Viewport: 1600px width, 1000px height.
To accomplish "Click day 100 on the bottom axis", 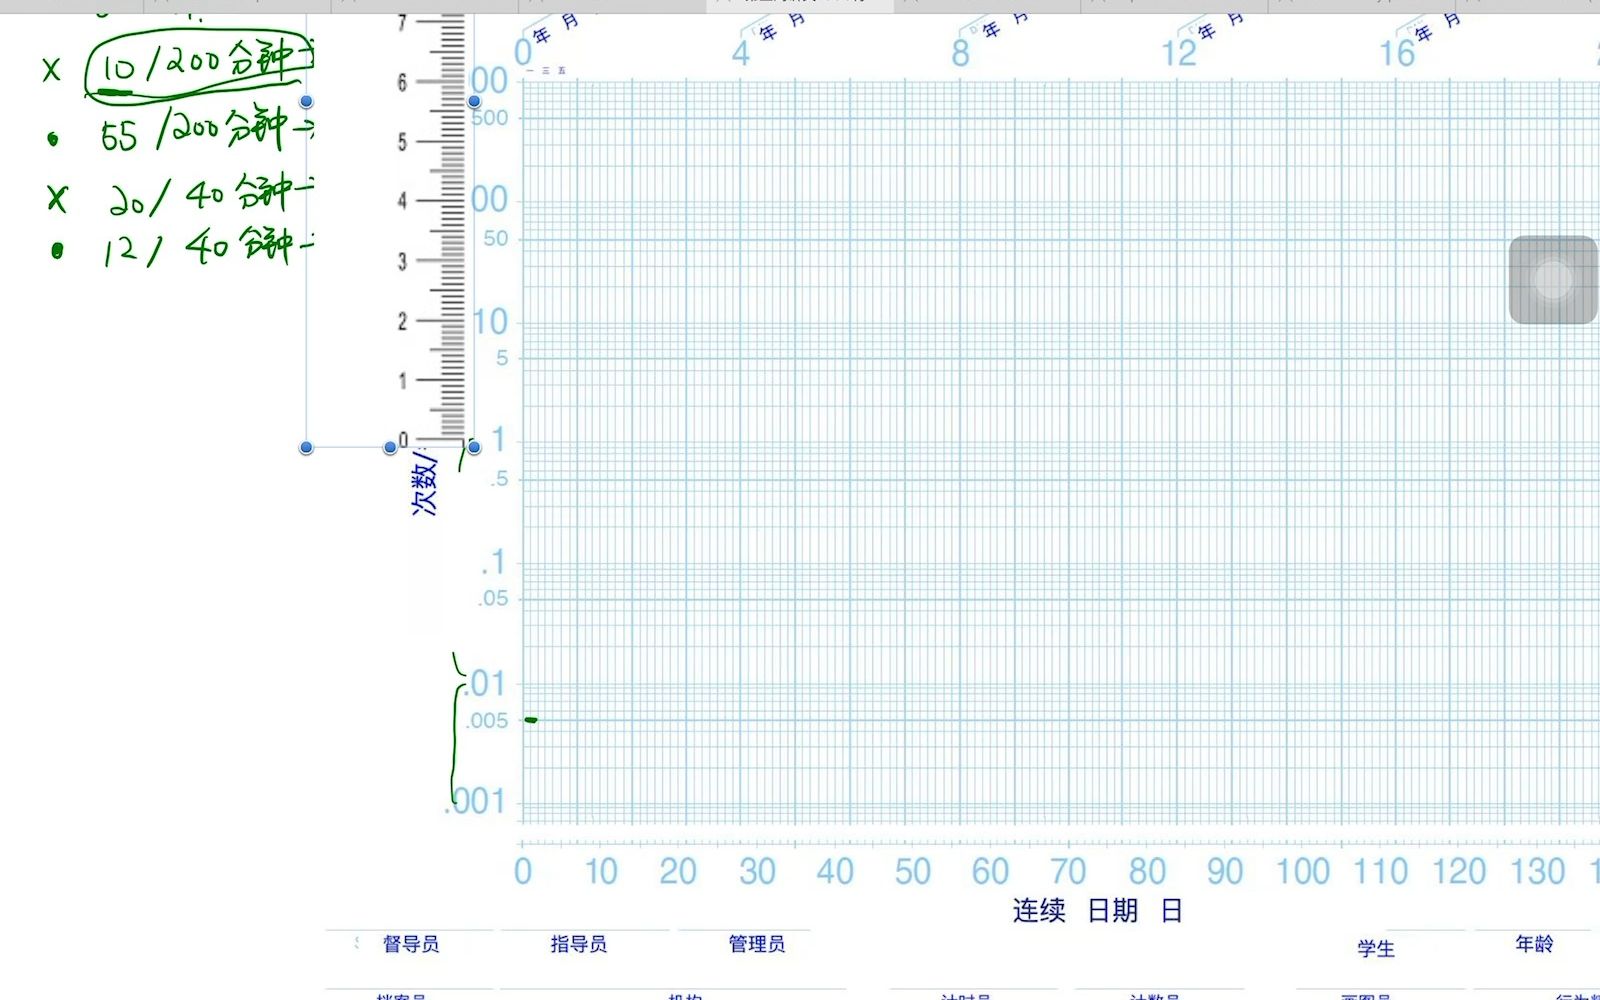I will [x=1302, y=872].
